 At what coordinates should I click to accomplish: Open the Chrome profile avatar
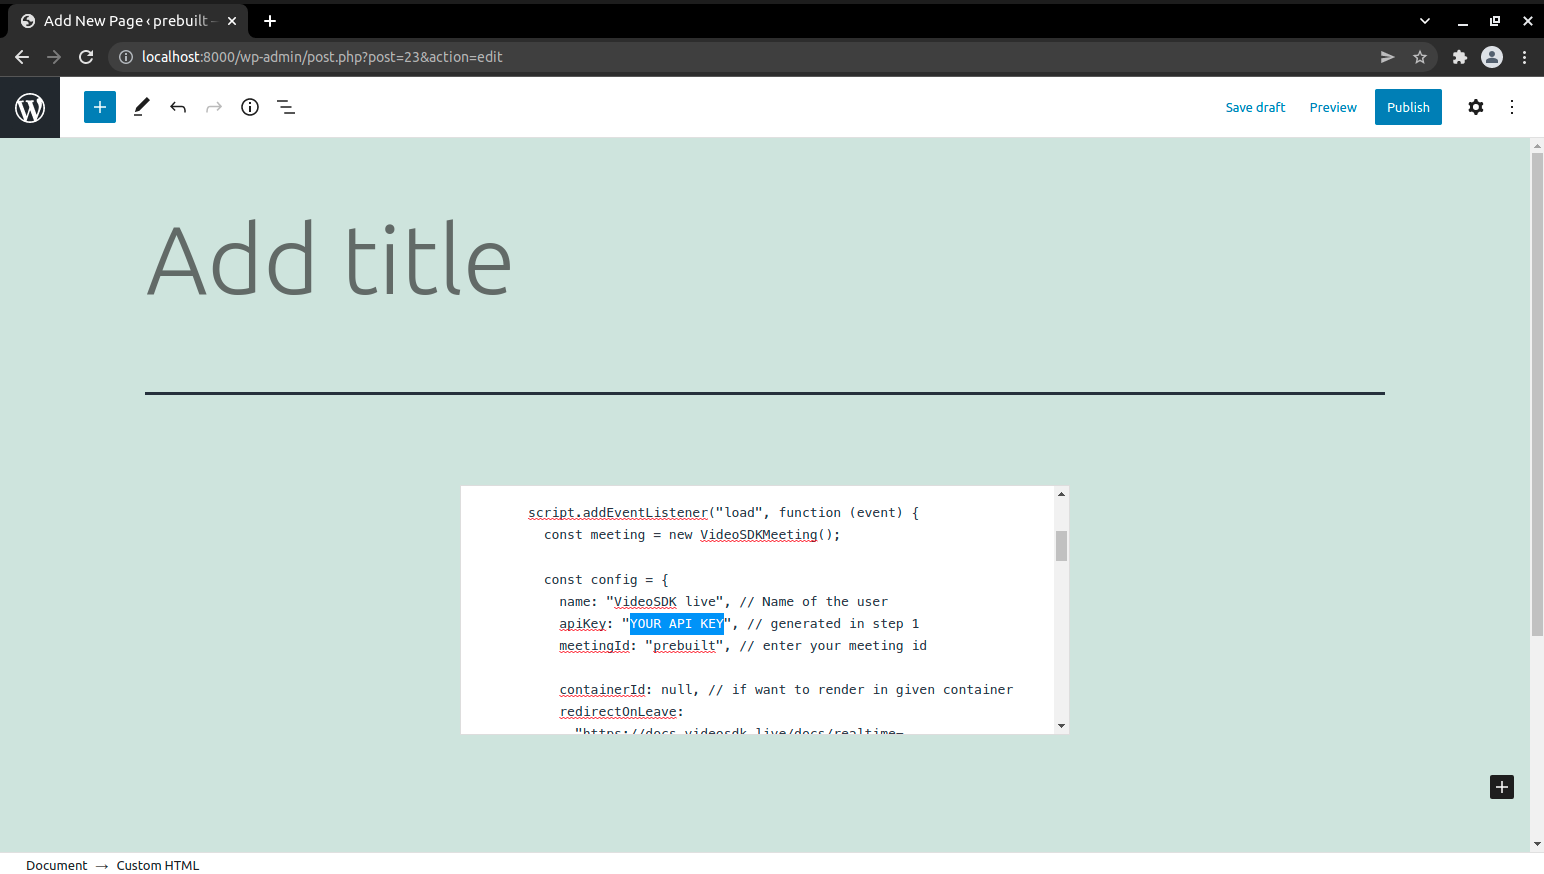point(1492,57)
